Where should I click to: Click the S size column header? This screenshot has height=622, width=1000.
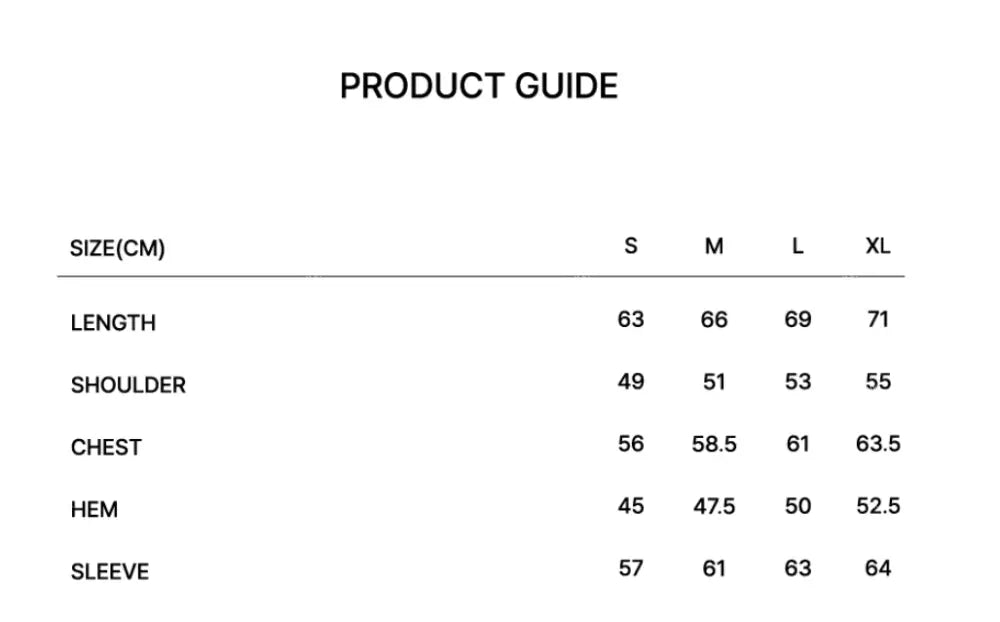click(x=630, y=246)
